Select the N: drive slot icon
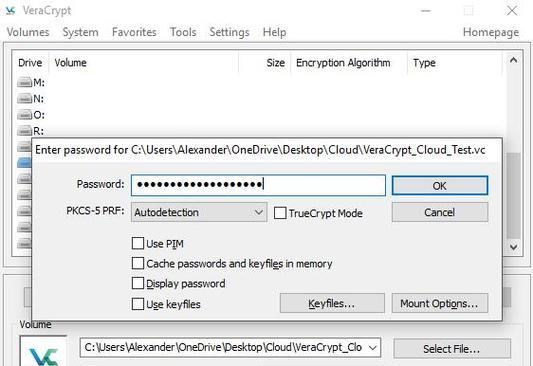The width and height of the screenshot is (533, 366). 24,99
